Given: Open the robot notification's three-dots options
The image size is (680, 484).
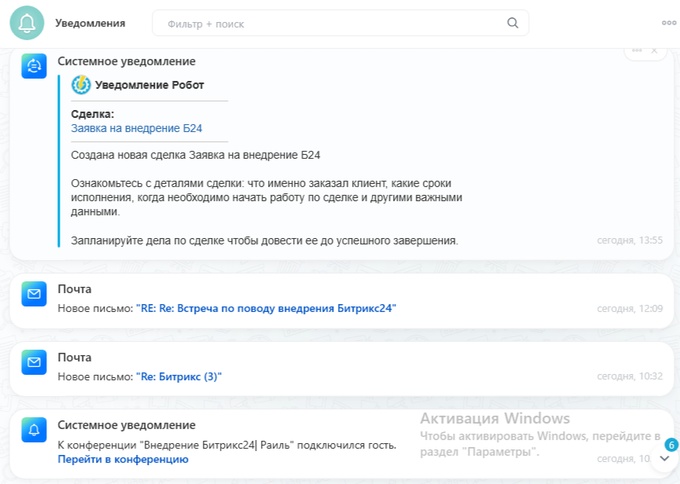Looking at the screenshot, I should pyautogui.click(x=637, y=50).
